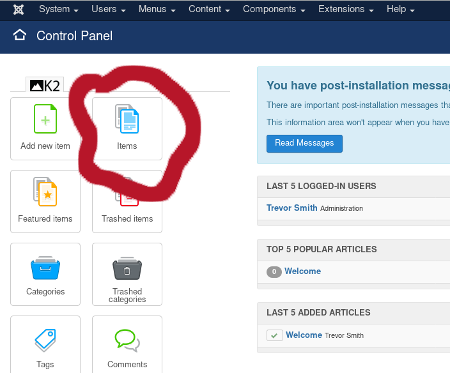Screen dimensions: 450x373
Task: Click the K2 logo tab
Action: (x=45, y=86)
